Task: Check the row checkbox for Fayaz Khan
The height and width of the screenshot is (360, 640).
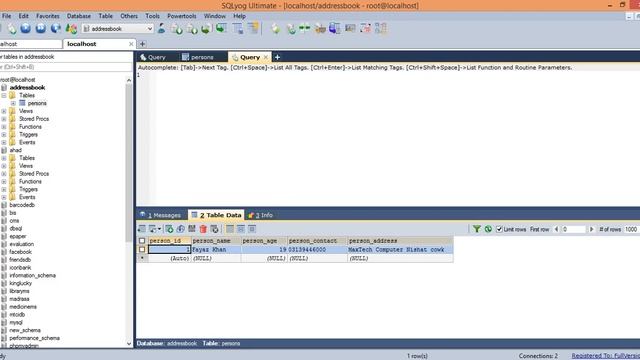Action: (142, 249)
